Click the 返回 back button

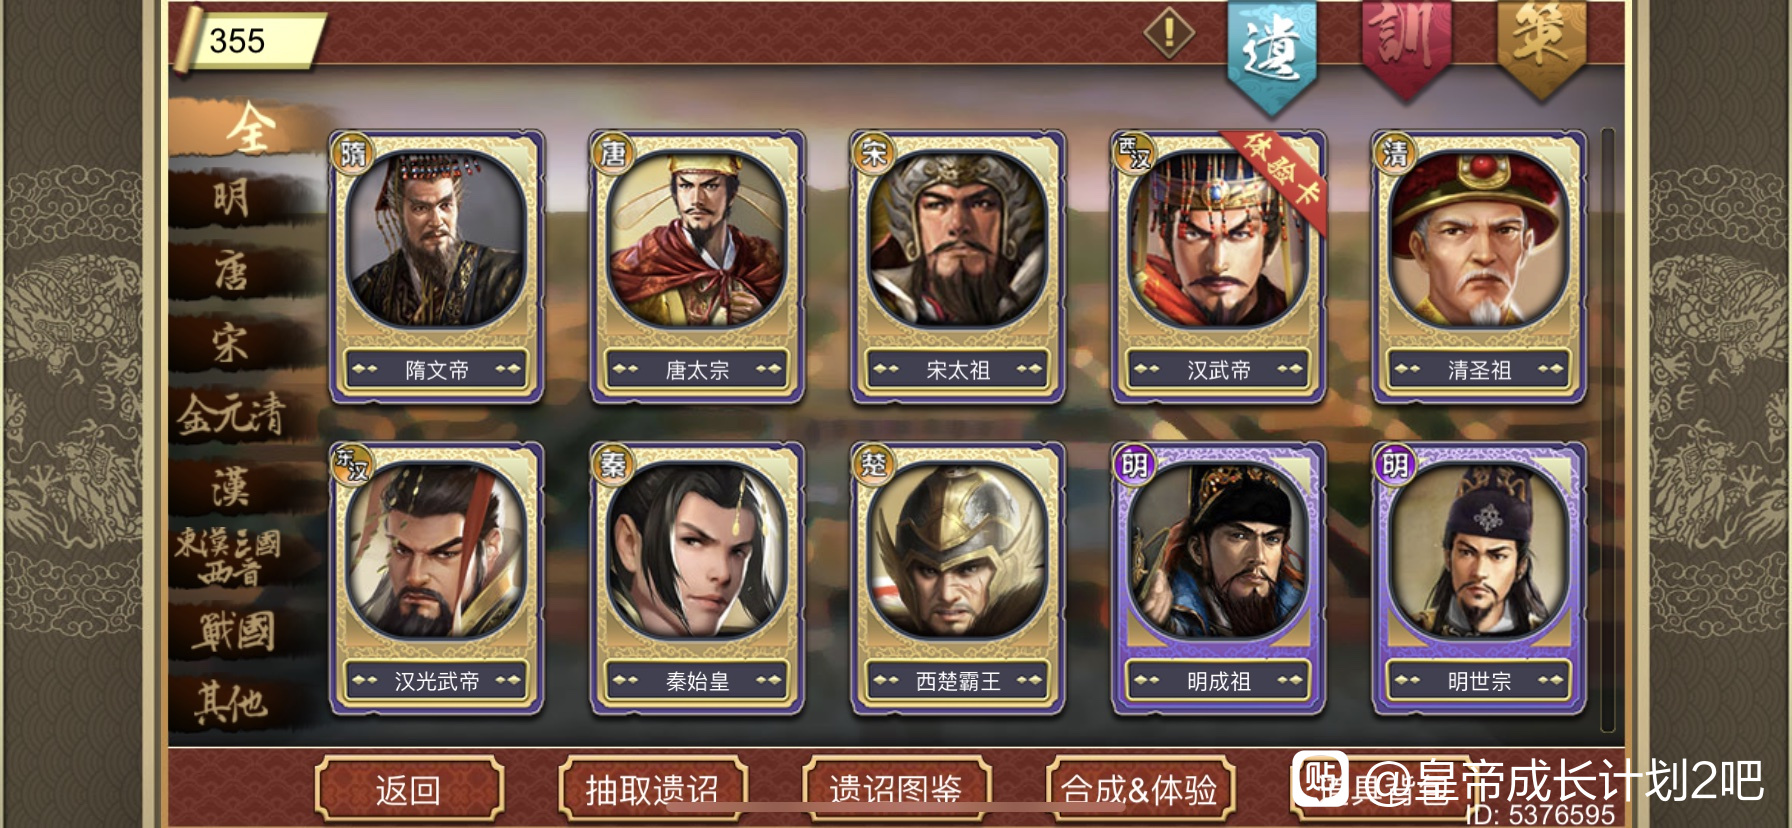pyautogui.click(x=409, y=789)
